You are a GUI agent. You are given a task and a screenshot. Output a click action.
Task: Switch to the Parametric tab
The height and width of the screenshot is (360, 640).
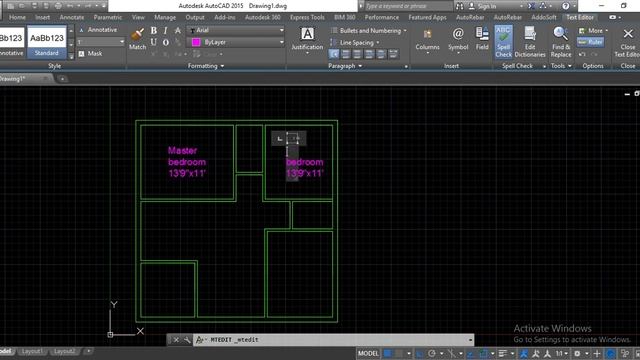tap(107, 17)
